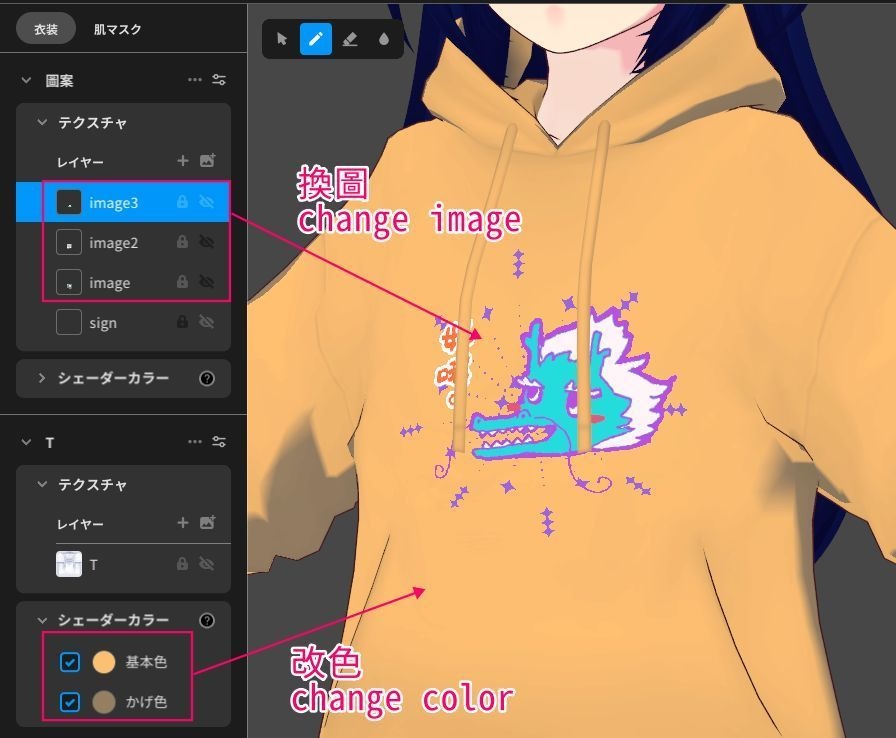
Task: Switch to the 衣装 tab
Action: point(45,29)
